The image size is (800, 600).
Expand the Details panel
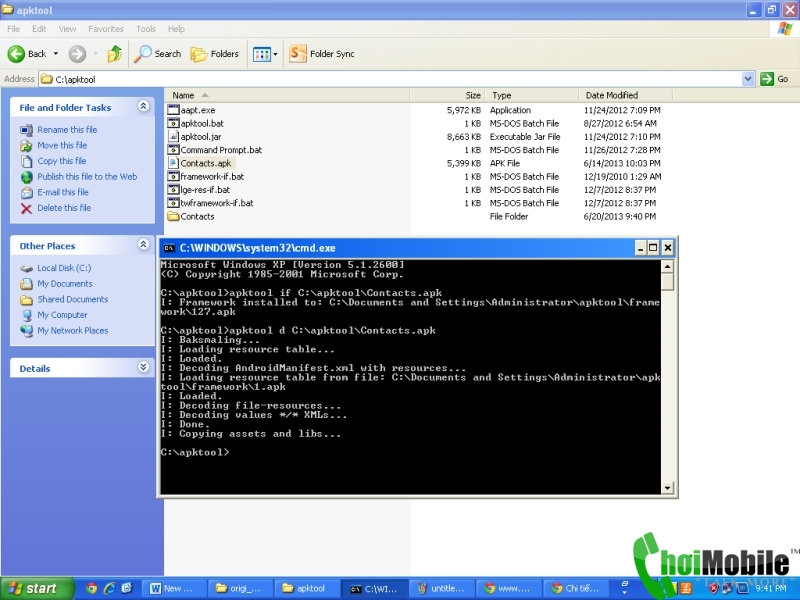click(x=143, y=367)
